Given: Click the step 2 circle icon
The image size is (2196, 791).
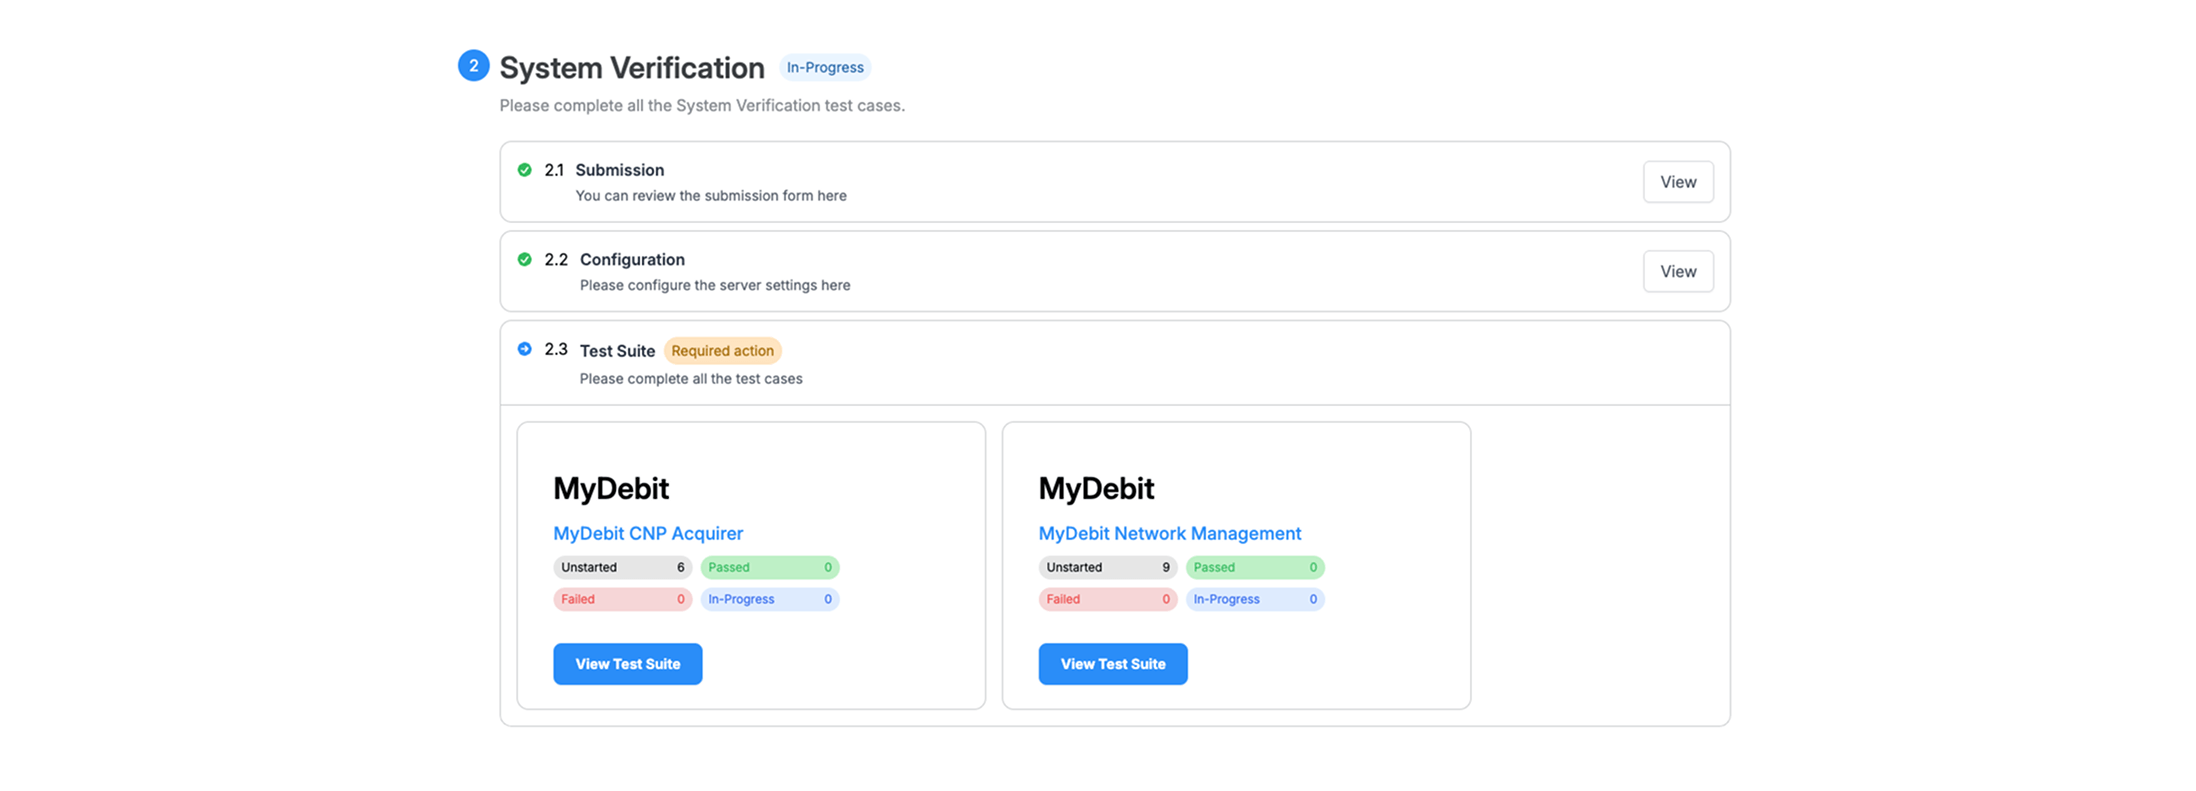Looking at the screenshot, I should coord(473,66).
